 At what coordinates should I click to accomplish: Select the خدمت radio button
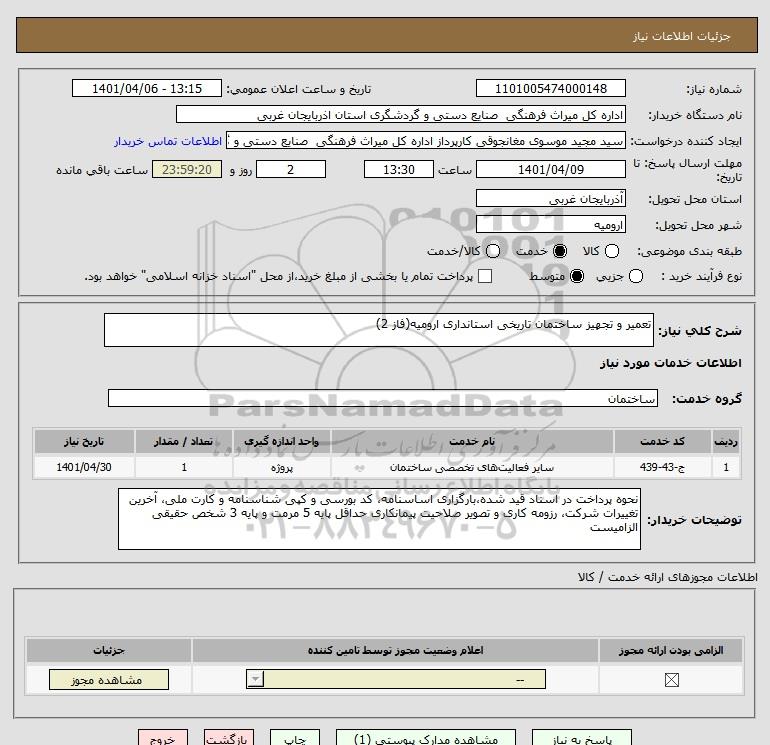[559, 251]
